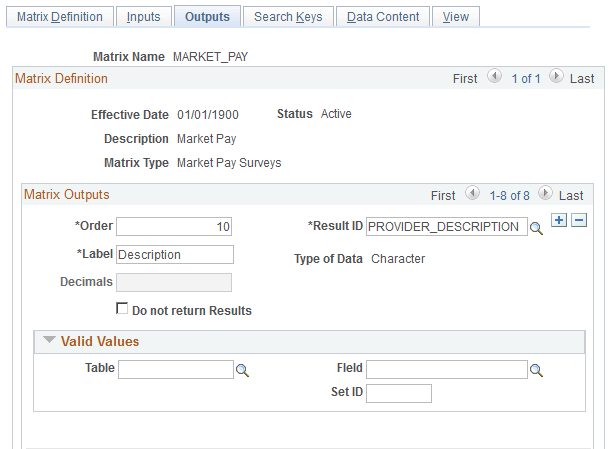Show previous row in Matrix Definition

point(494,76)
